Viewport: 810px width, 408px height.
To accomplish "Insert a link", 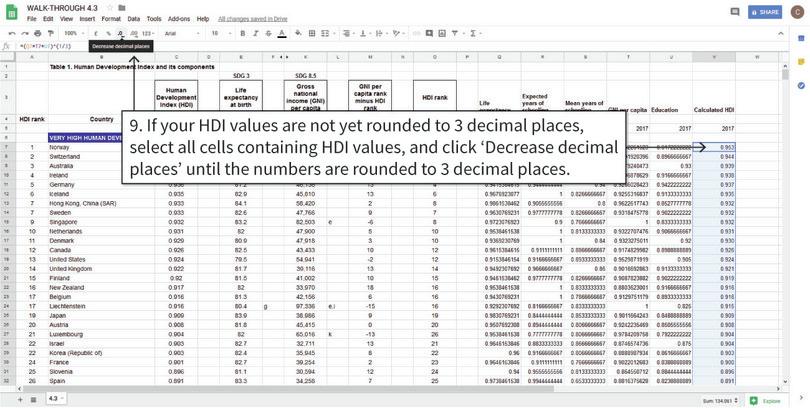I will tap(416, 33).
